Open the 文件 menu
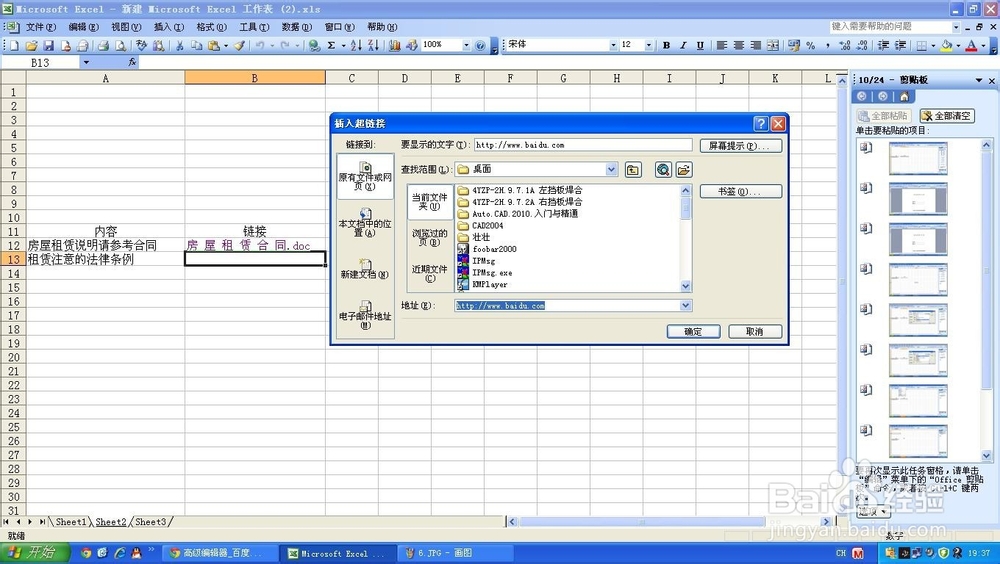Image resolution: width=1000 pixels, height=564 pixels. pos(41,27)
